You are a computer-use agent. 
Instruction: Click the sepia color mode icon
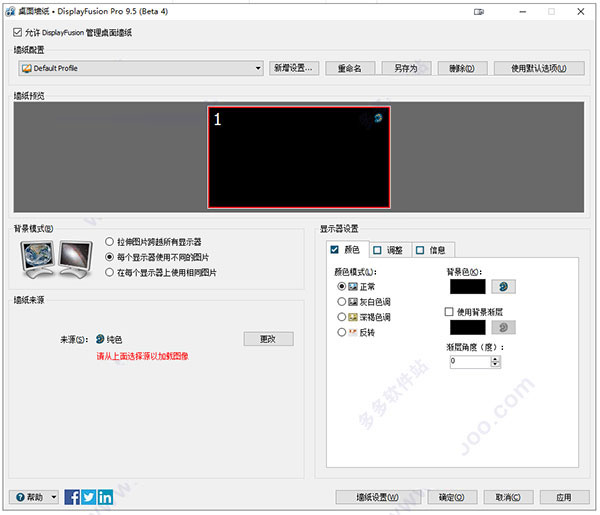coord(353,317)
